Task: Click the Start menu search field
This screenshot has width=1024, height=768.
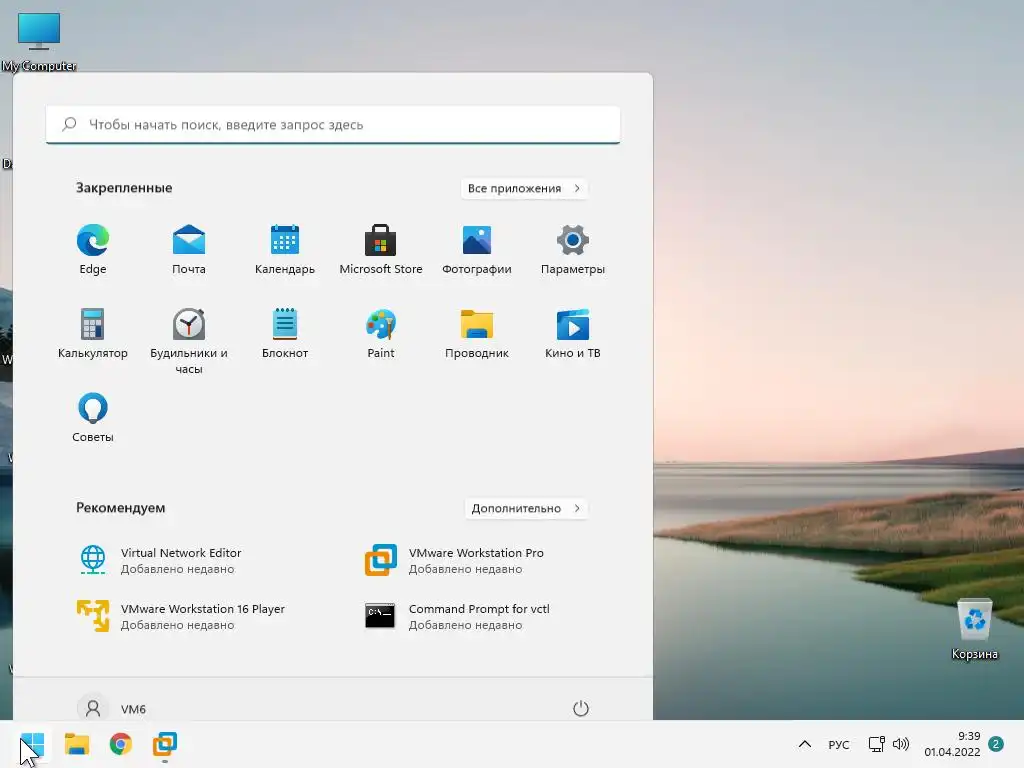Action: (333, 124)
